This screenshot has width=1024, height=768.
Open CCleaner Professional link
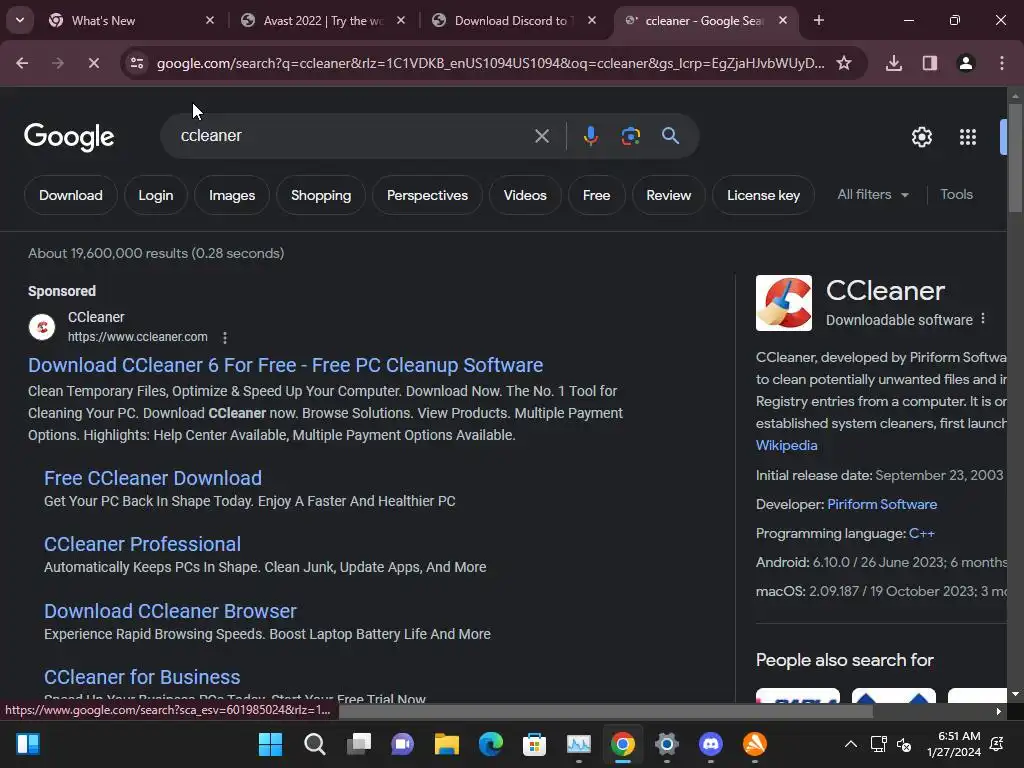click(142, 544)
